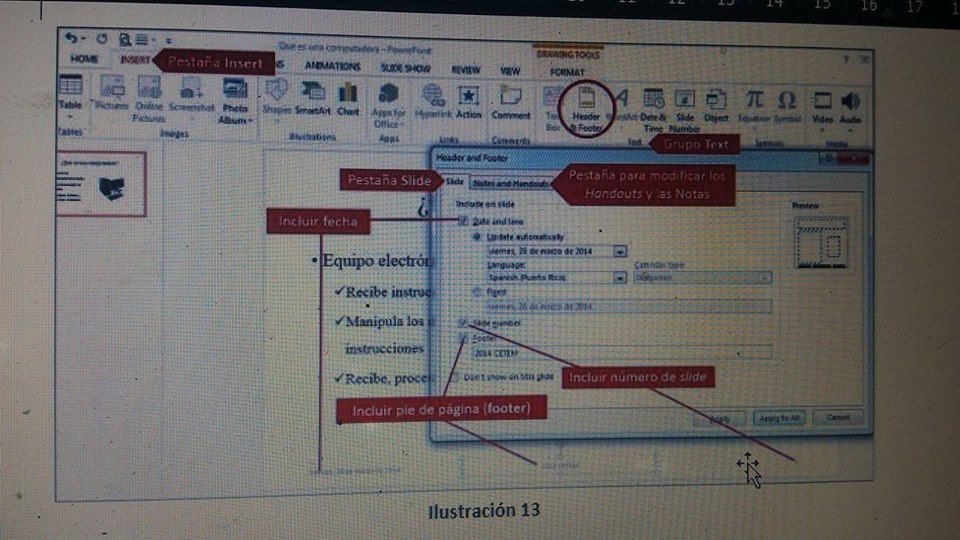Click the Preview layout image in the dialog
This screenshot has width=960, height=540.
[x=821, y=244]
